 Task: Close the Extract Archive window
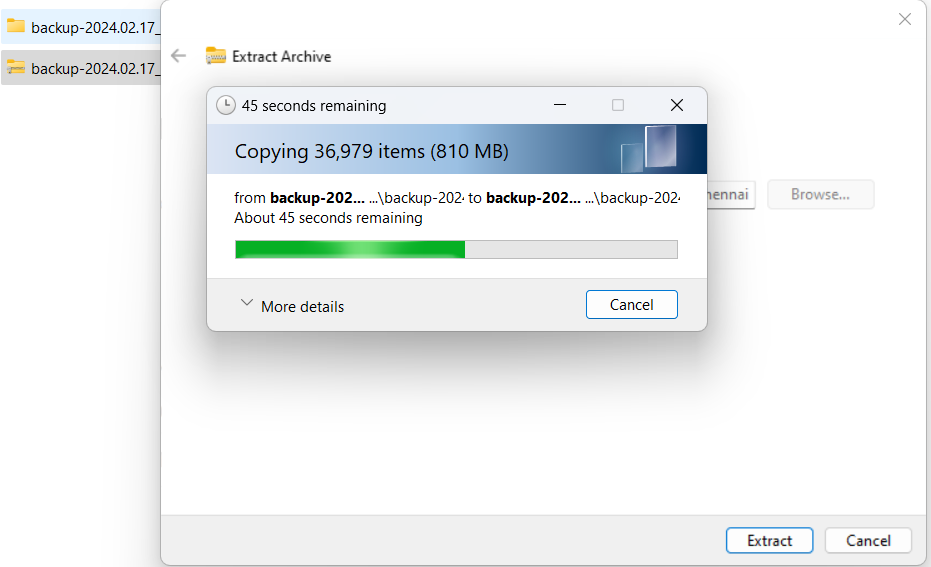coord(904,19)
